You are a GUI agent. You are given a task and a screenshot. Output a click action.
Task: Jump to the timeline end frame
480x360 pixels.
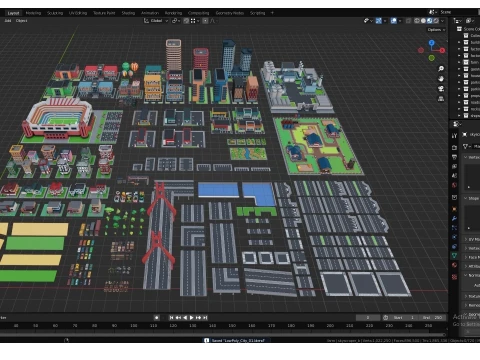click(x=205, y=318)
